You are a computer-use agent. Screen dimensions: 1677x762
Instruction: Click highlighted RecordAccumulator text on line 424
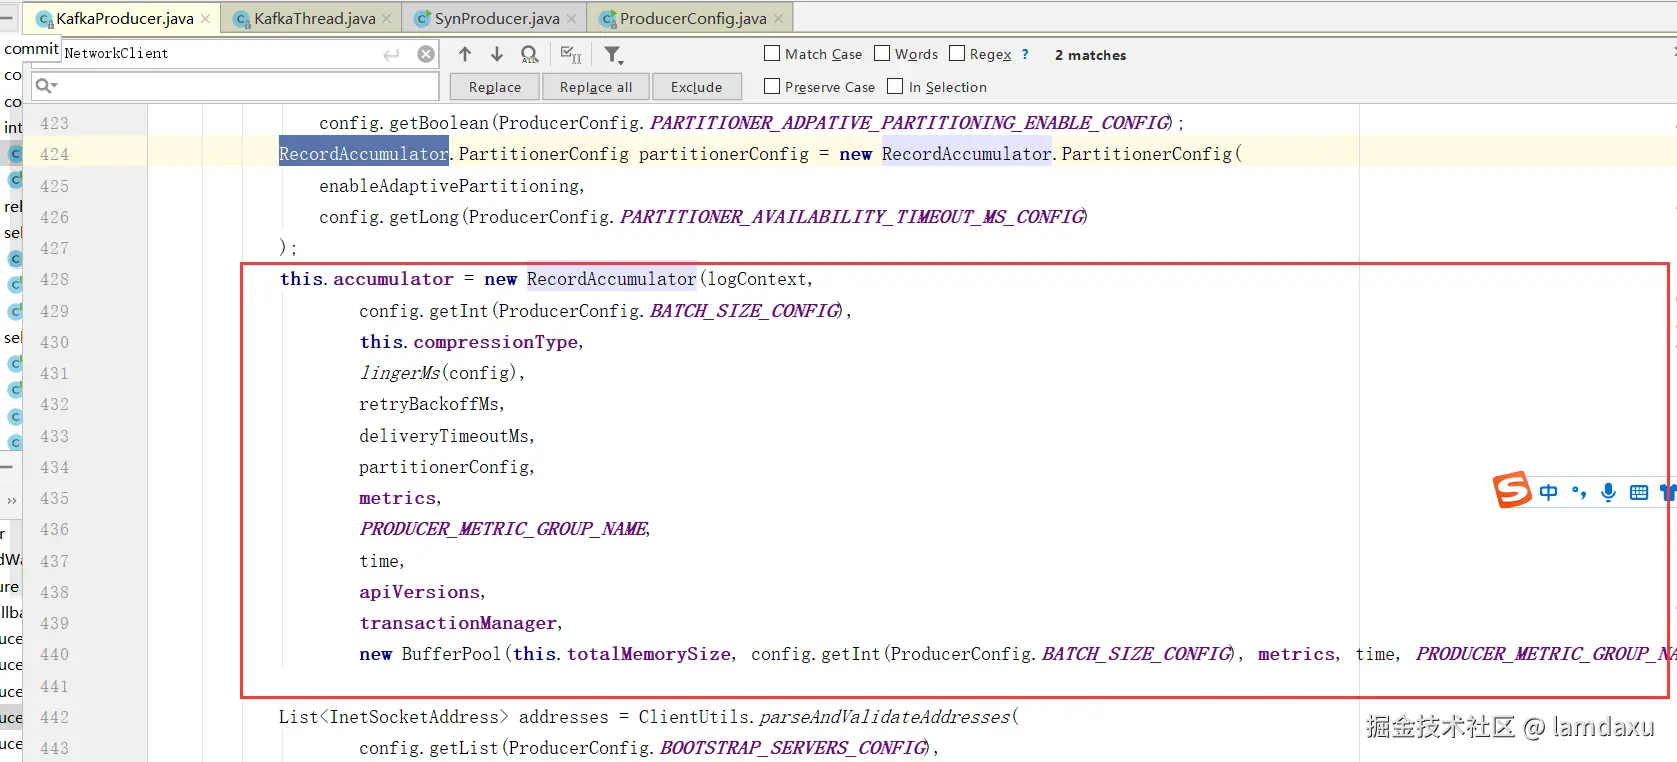(364, 154)
